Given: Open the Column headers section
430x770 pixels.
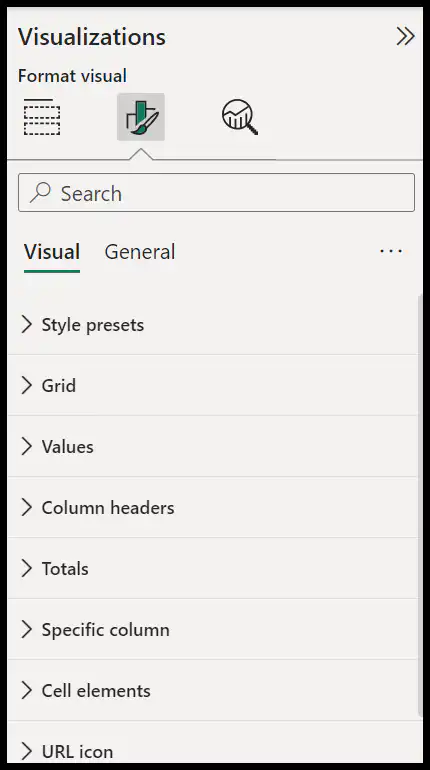Looking at the screenshot, I should (x=213, y=507).
